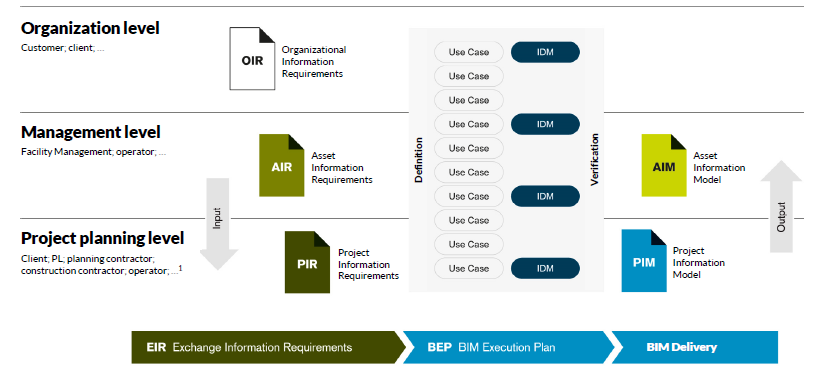Select the olive AIR document icon

point(282,165)
